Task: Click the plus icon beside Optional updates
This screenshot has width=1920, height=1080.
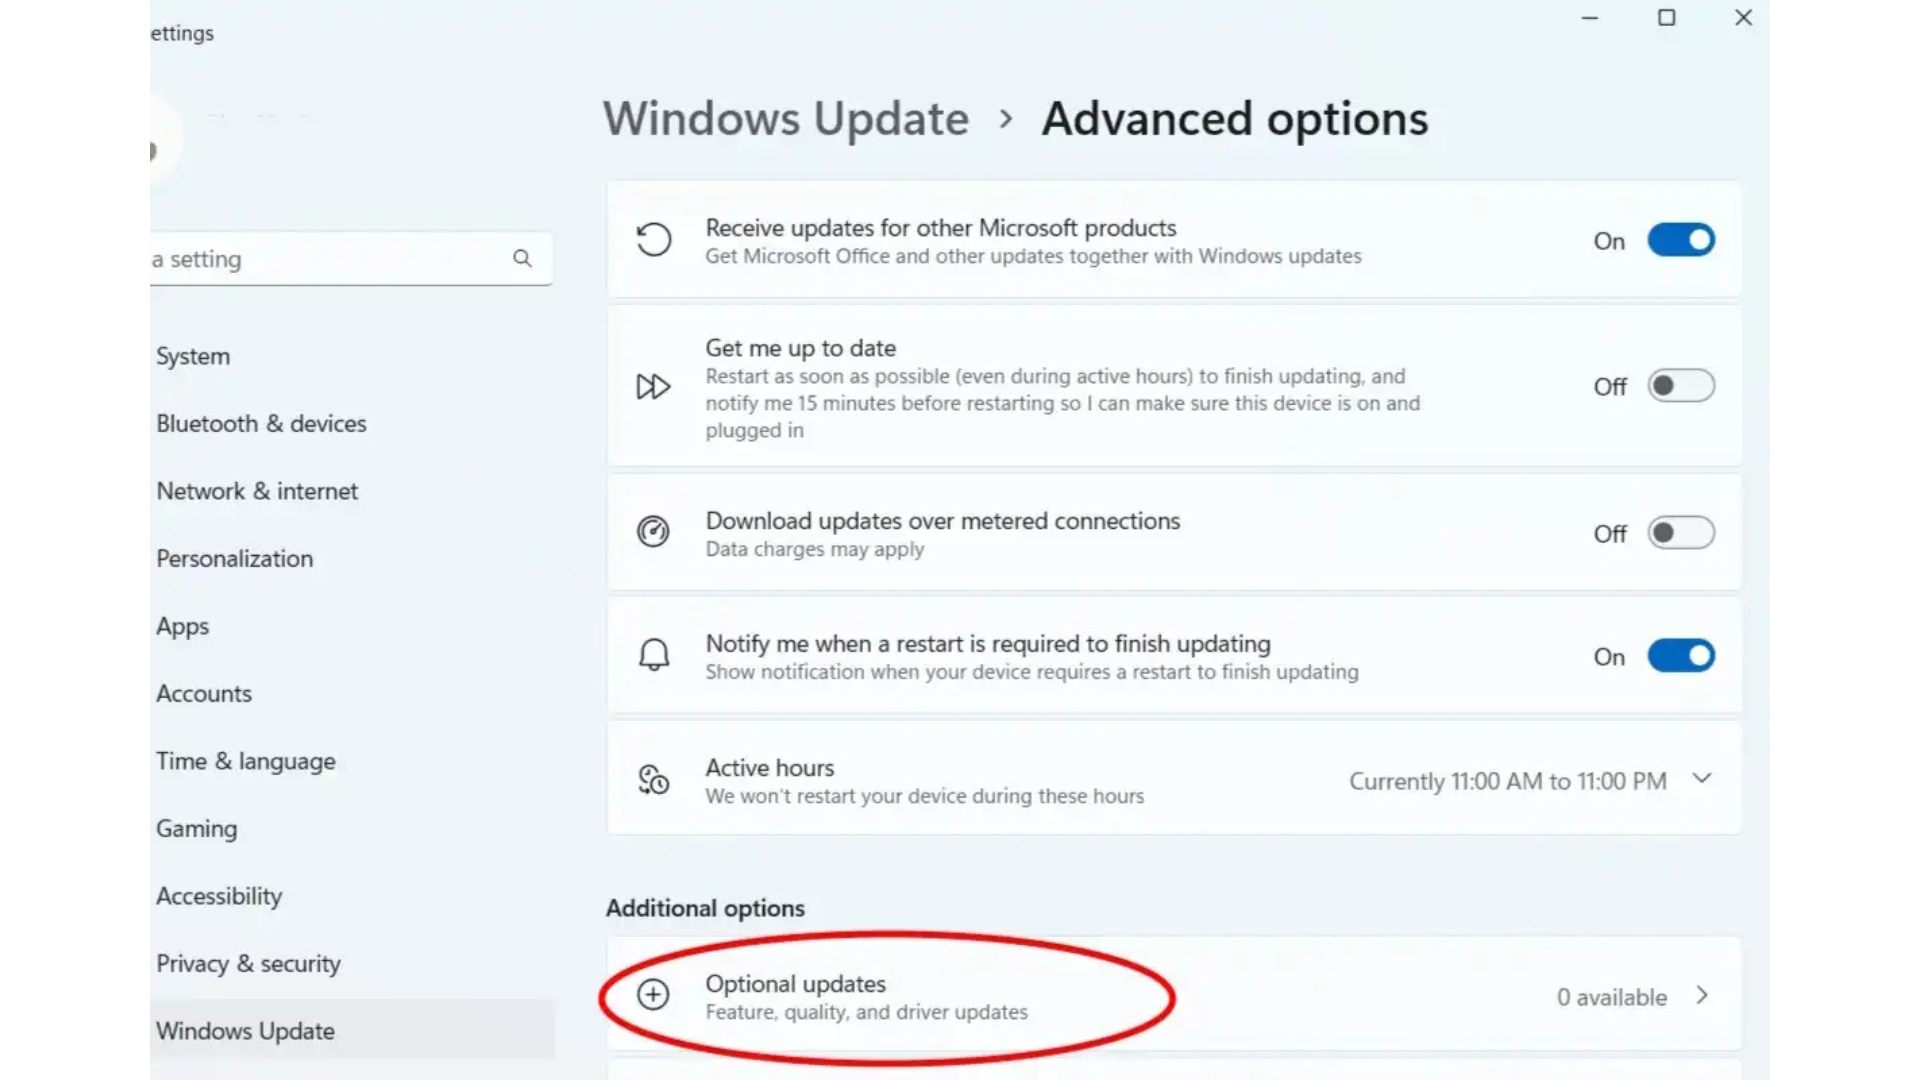Action: click(653, 996)
